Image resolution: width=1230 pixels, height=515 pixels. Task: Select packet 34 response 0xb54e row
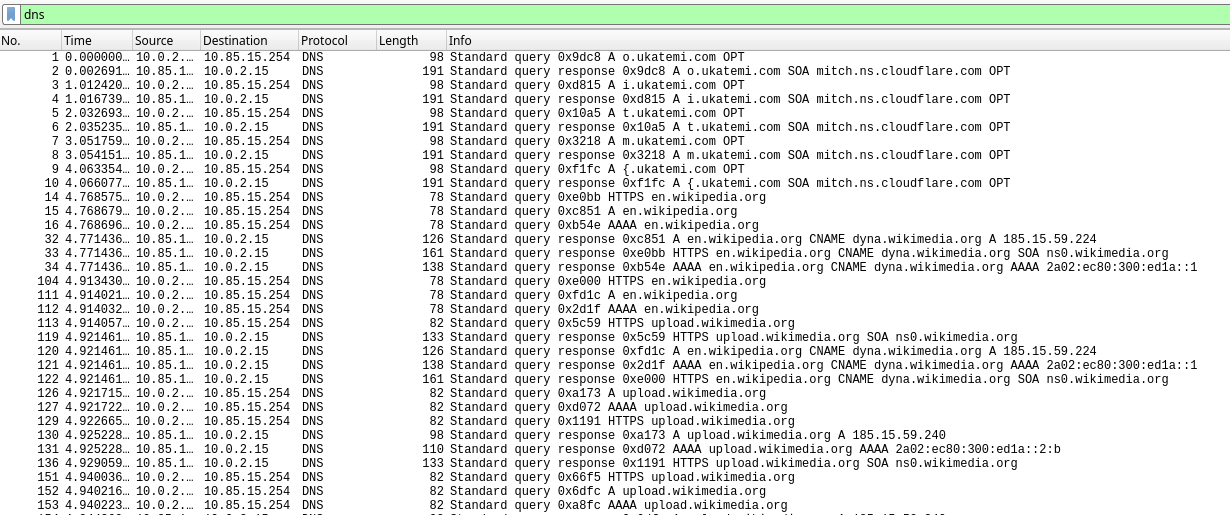[615, 268]
